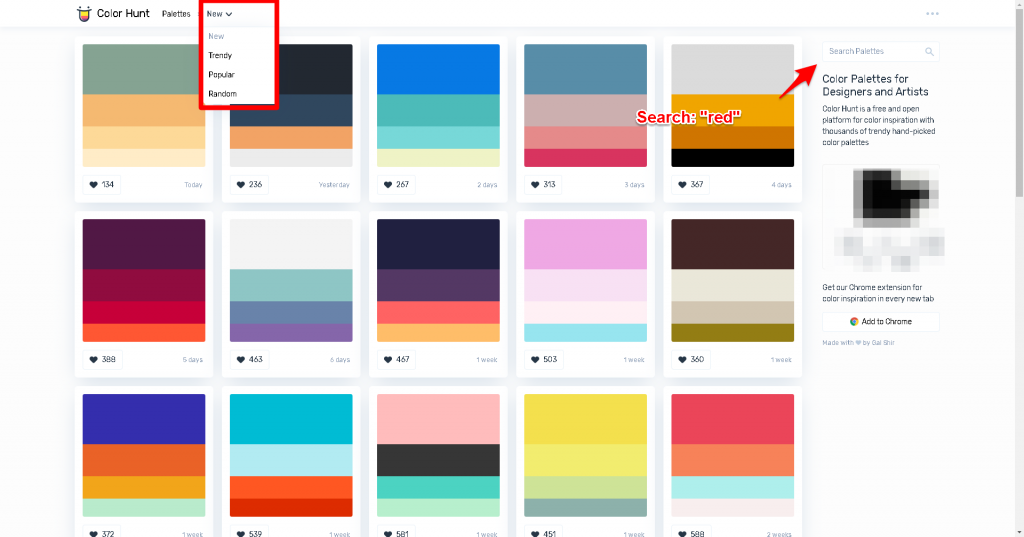Pick Random from the sort dropdown
This screenshot has height=537, width=1024.
pos(222,94)
